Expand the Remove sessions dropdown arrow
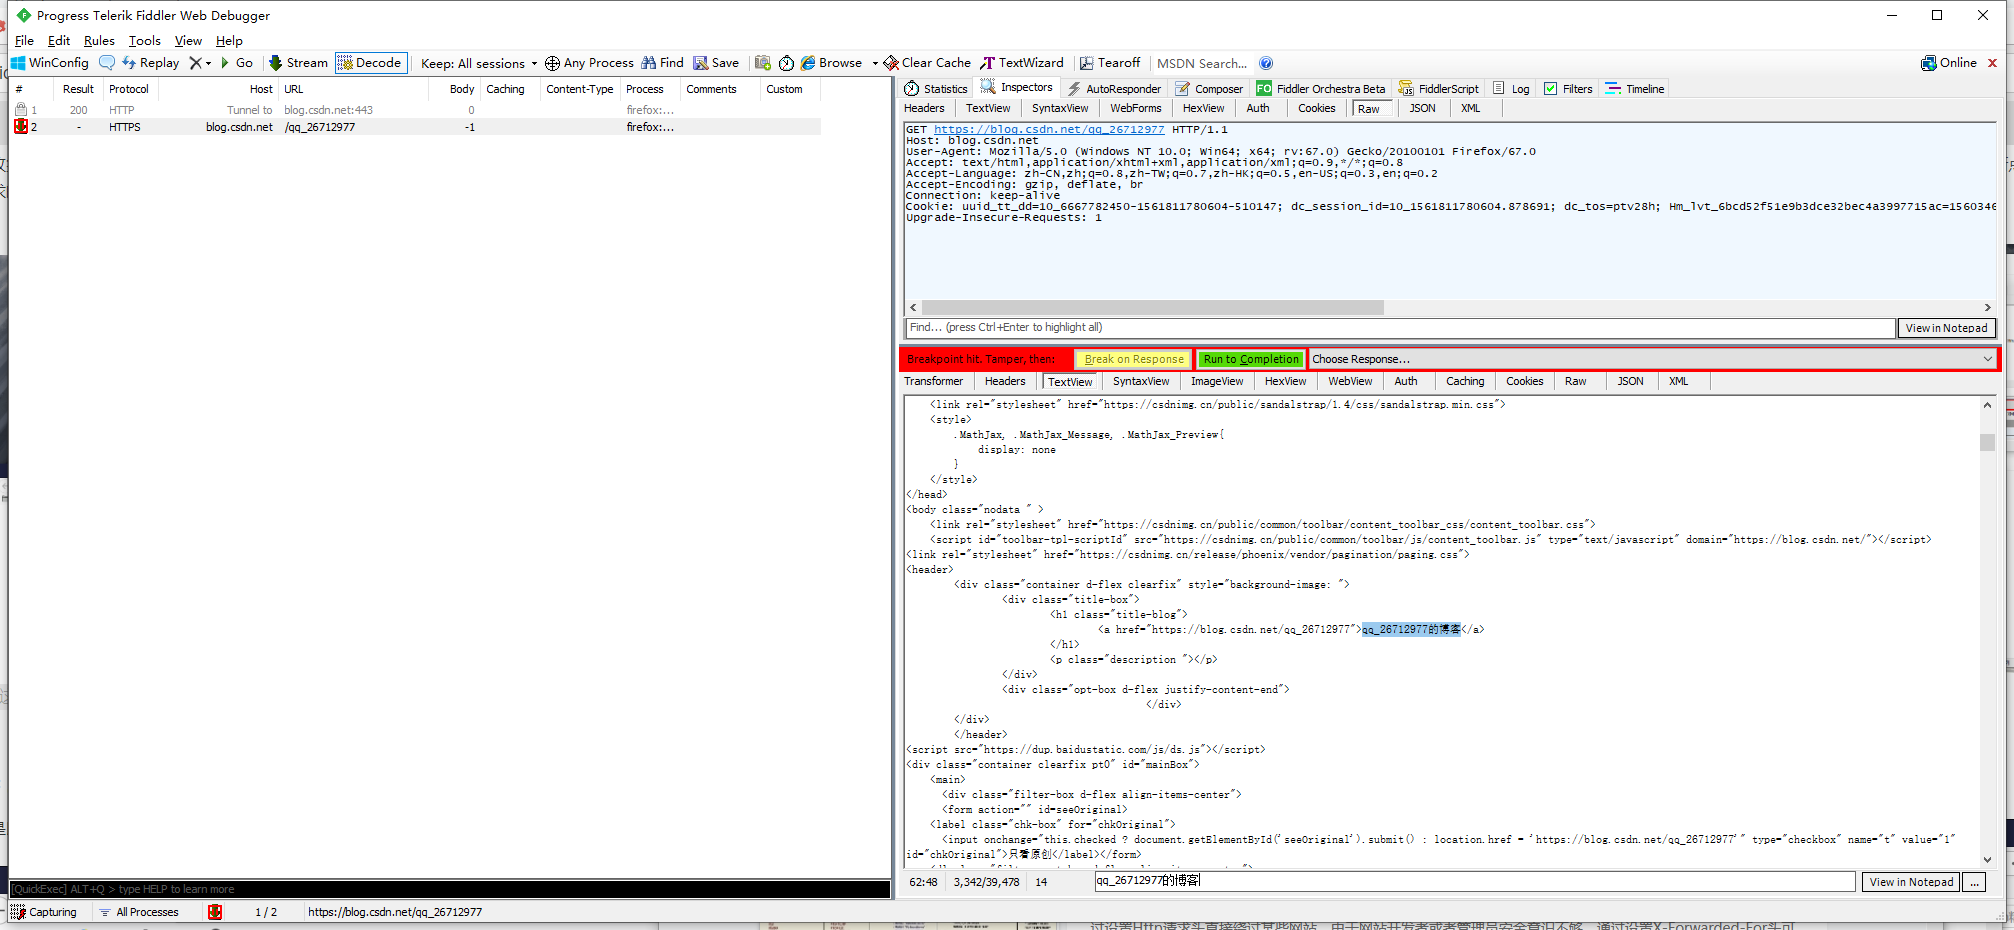This screenshot has height=930, width=2014. [x=208, y=63]
